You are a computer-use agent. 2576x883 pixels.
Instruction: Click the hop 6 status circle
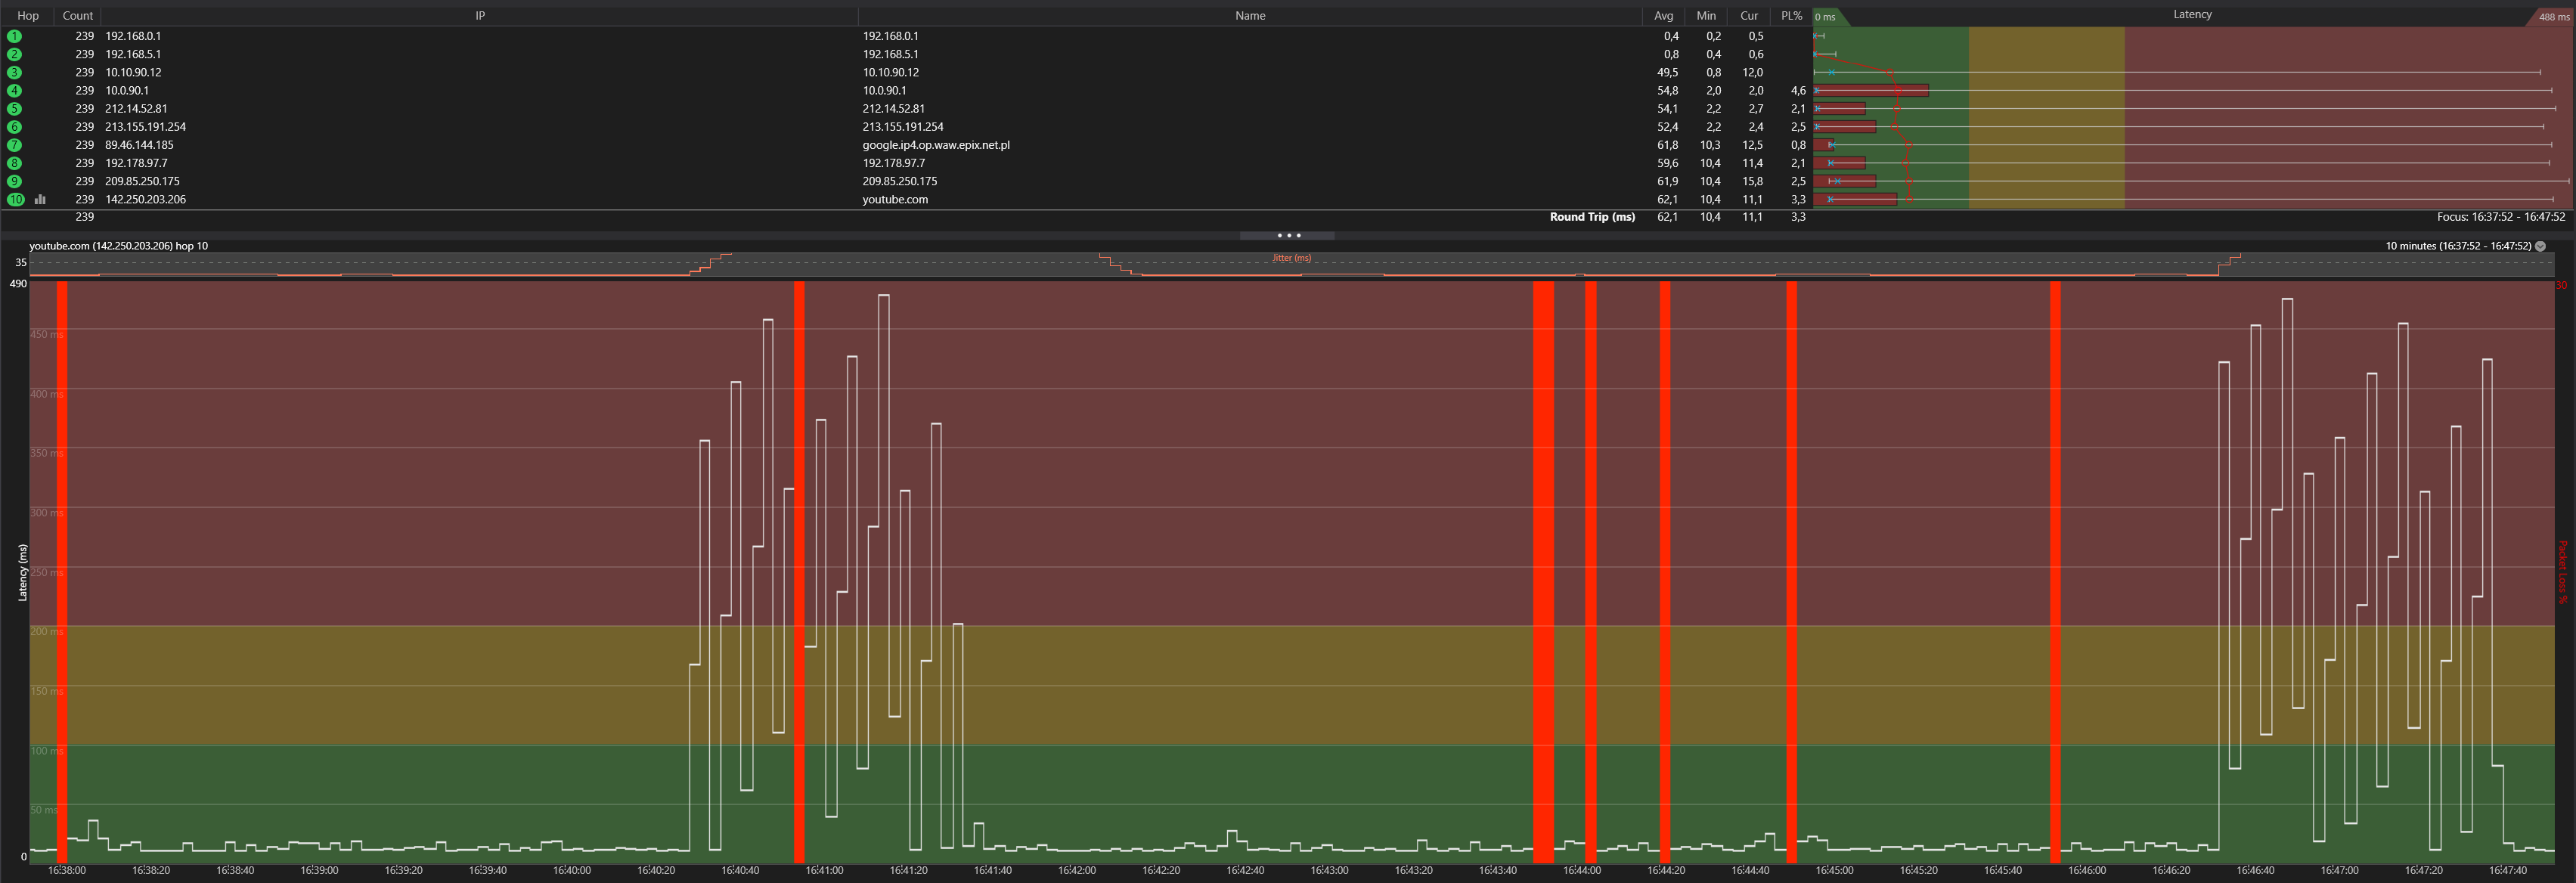(x=14, y=127)
